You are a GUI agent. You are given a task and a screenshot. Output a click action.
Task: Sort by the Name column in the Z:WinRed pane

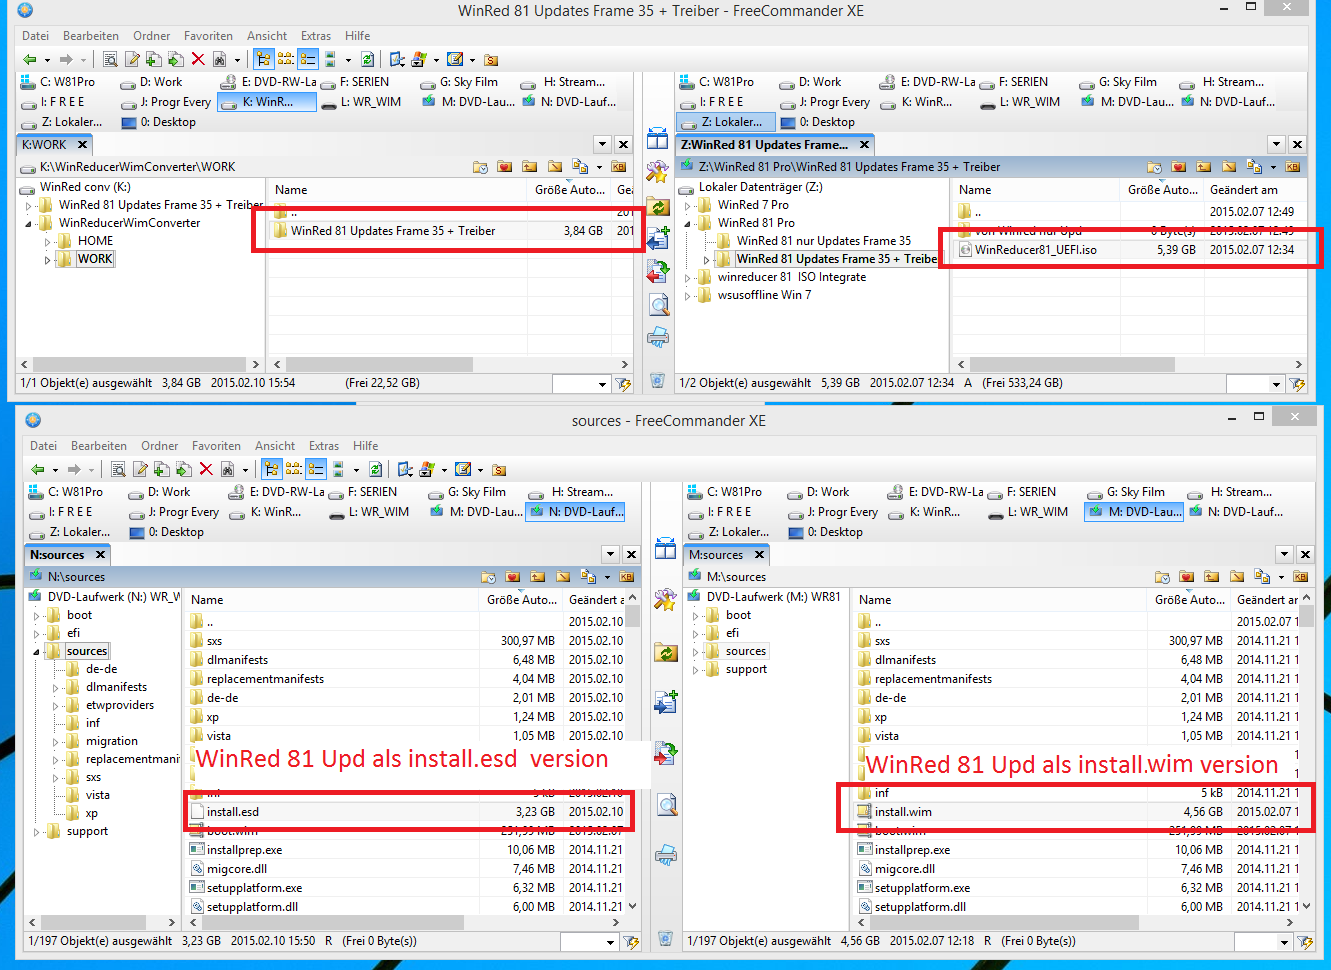[x=1035, y=190]
